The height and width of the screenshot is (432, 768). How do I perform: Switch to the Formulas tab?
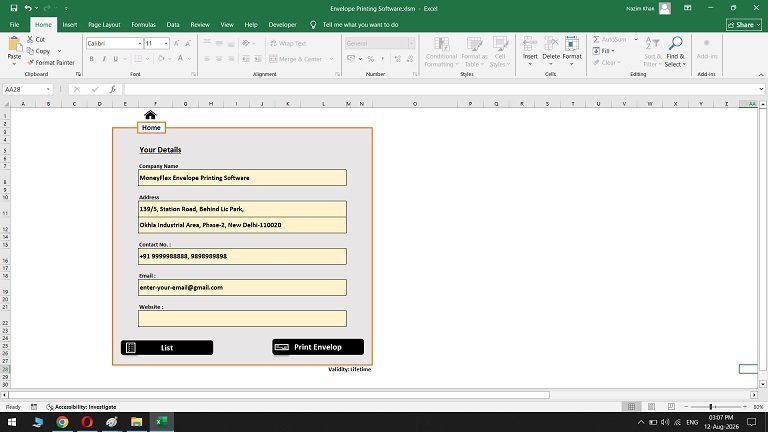(x=144, y=24)
